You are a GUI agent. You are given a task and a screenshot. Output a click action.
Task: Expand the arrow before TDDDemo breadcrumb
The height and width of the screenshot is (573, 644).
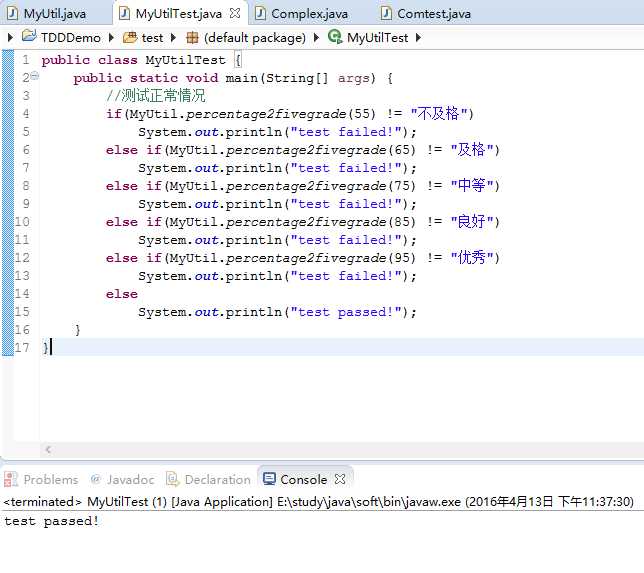pos(10,38)
